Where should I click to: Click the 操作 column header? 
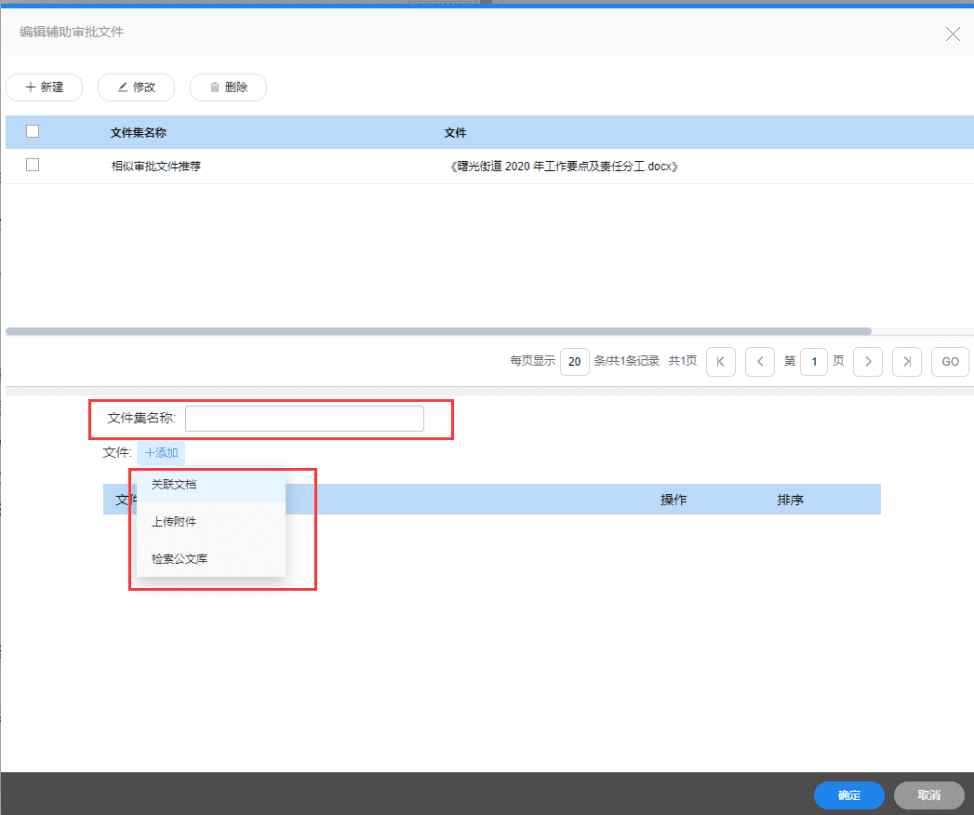click(x=673, y=499)
